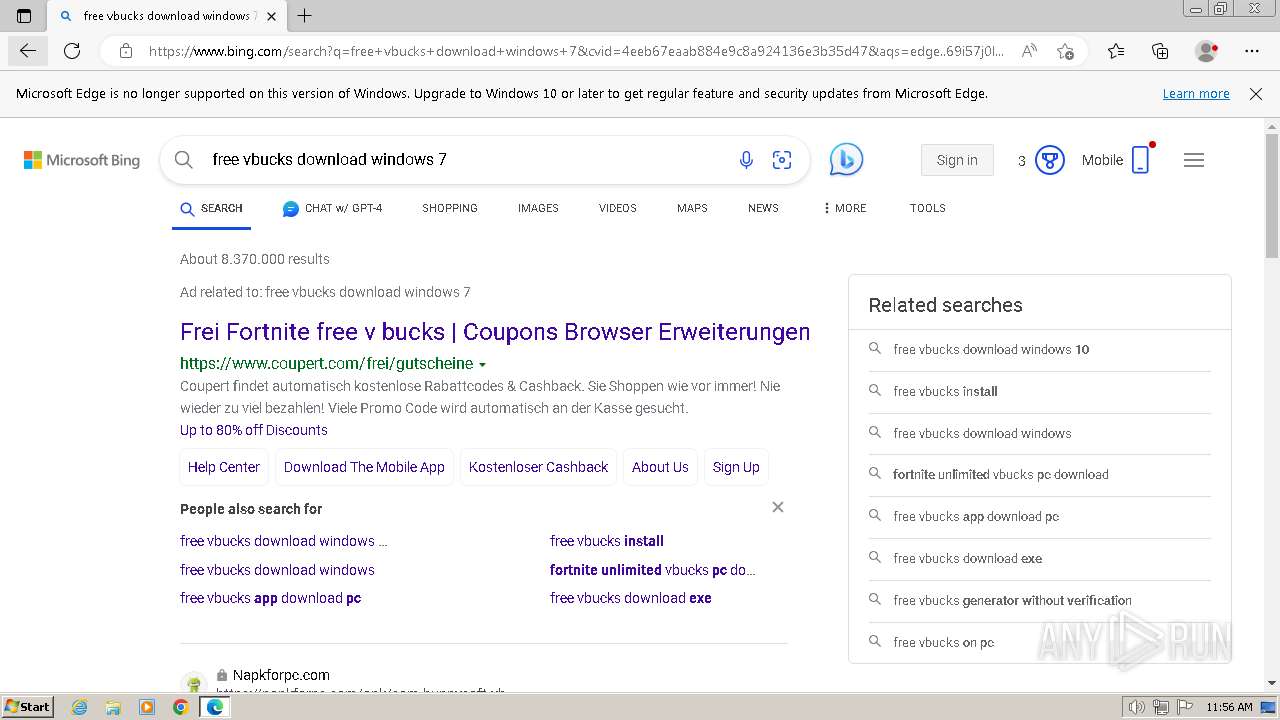Select related search 'fortnite unlimited vbucks pc download'

pos(1040,475)
